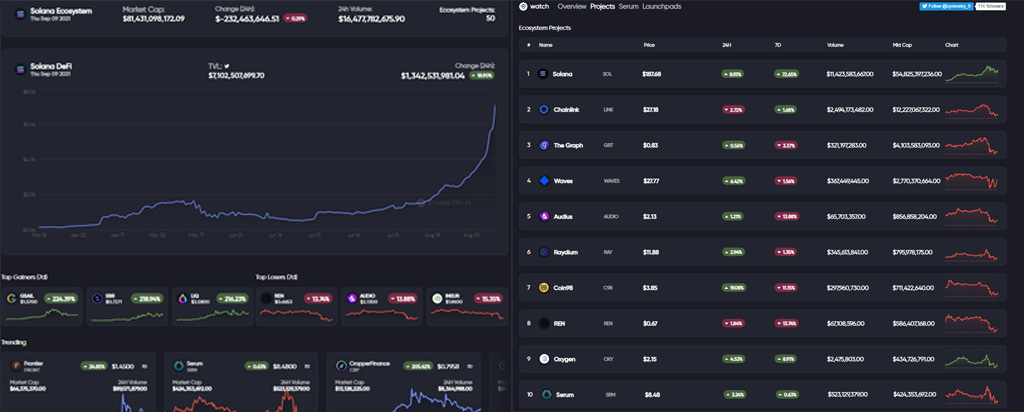Click the 216.23% badge on the LIQ card
The width and height of the screenshot is (1024, 412).
coord(231,298)
